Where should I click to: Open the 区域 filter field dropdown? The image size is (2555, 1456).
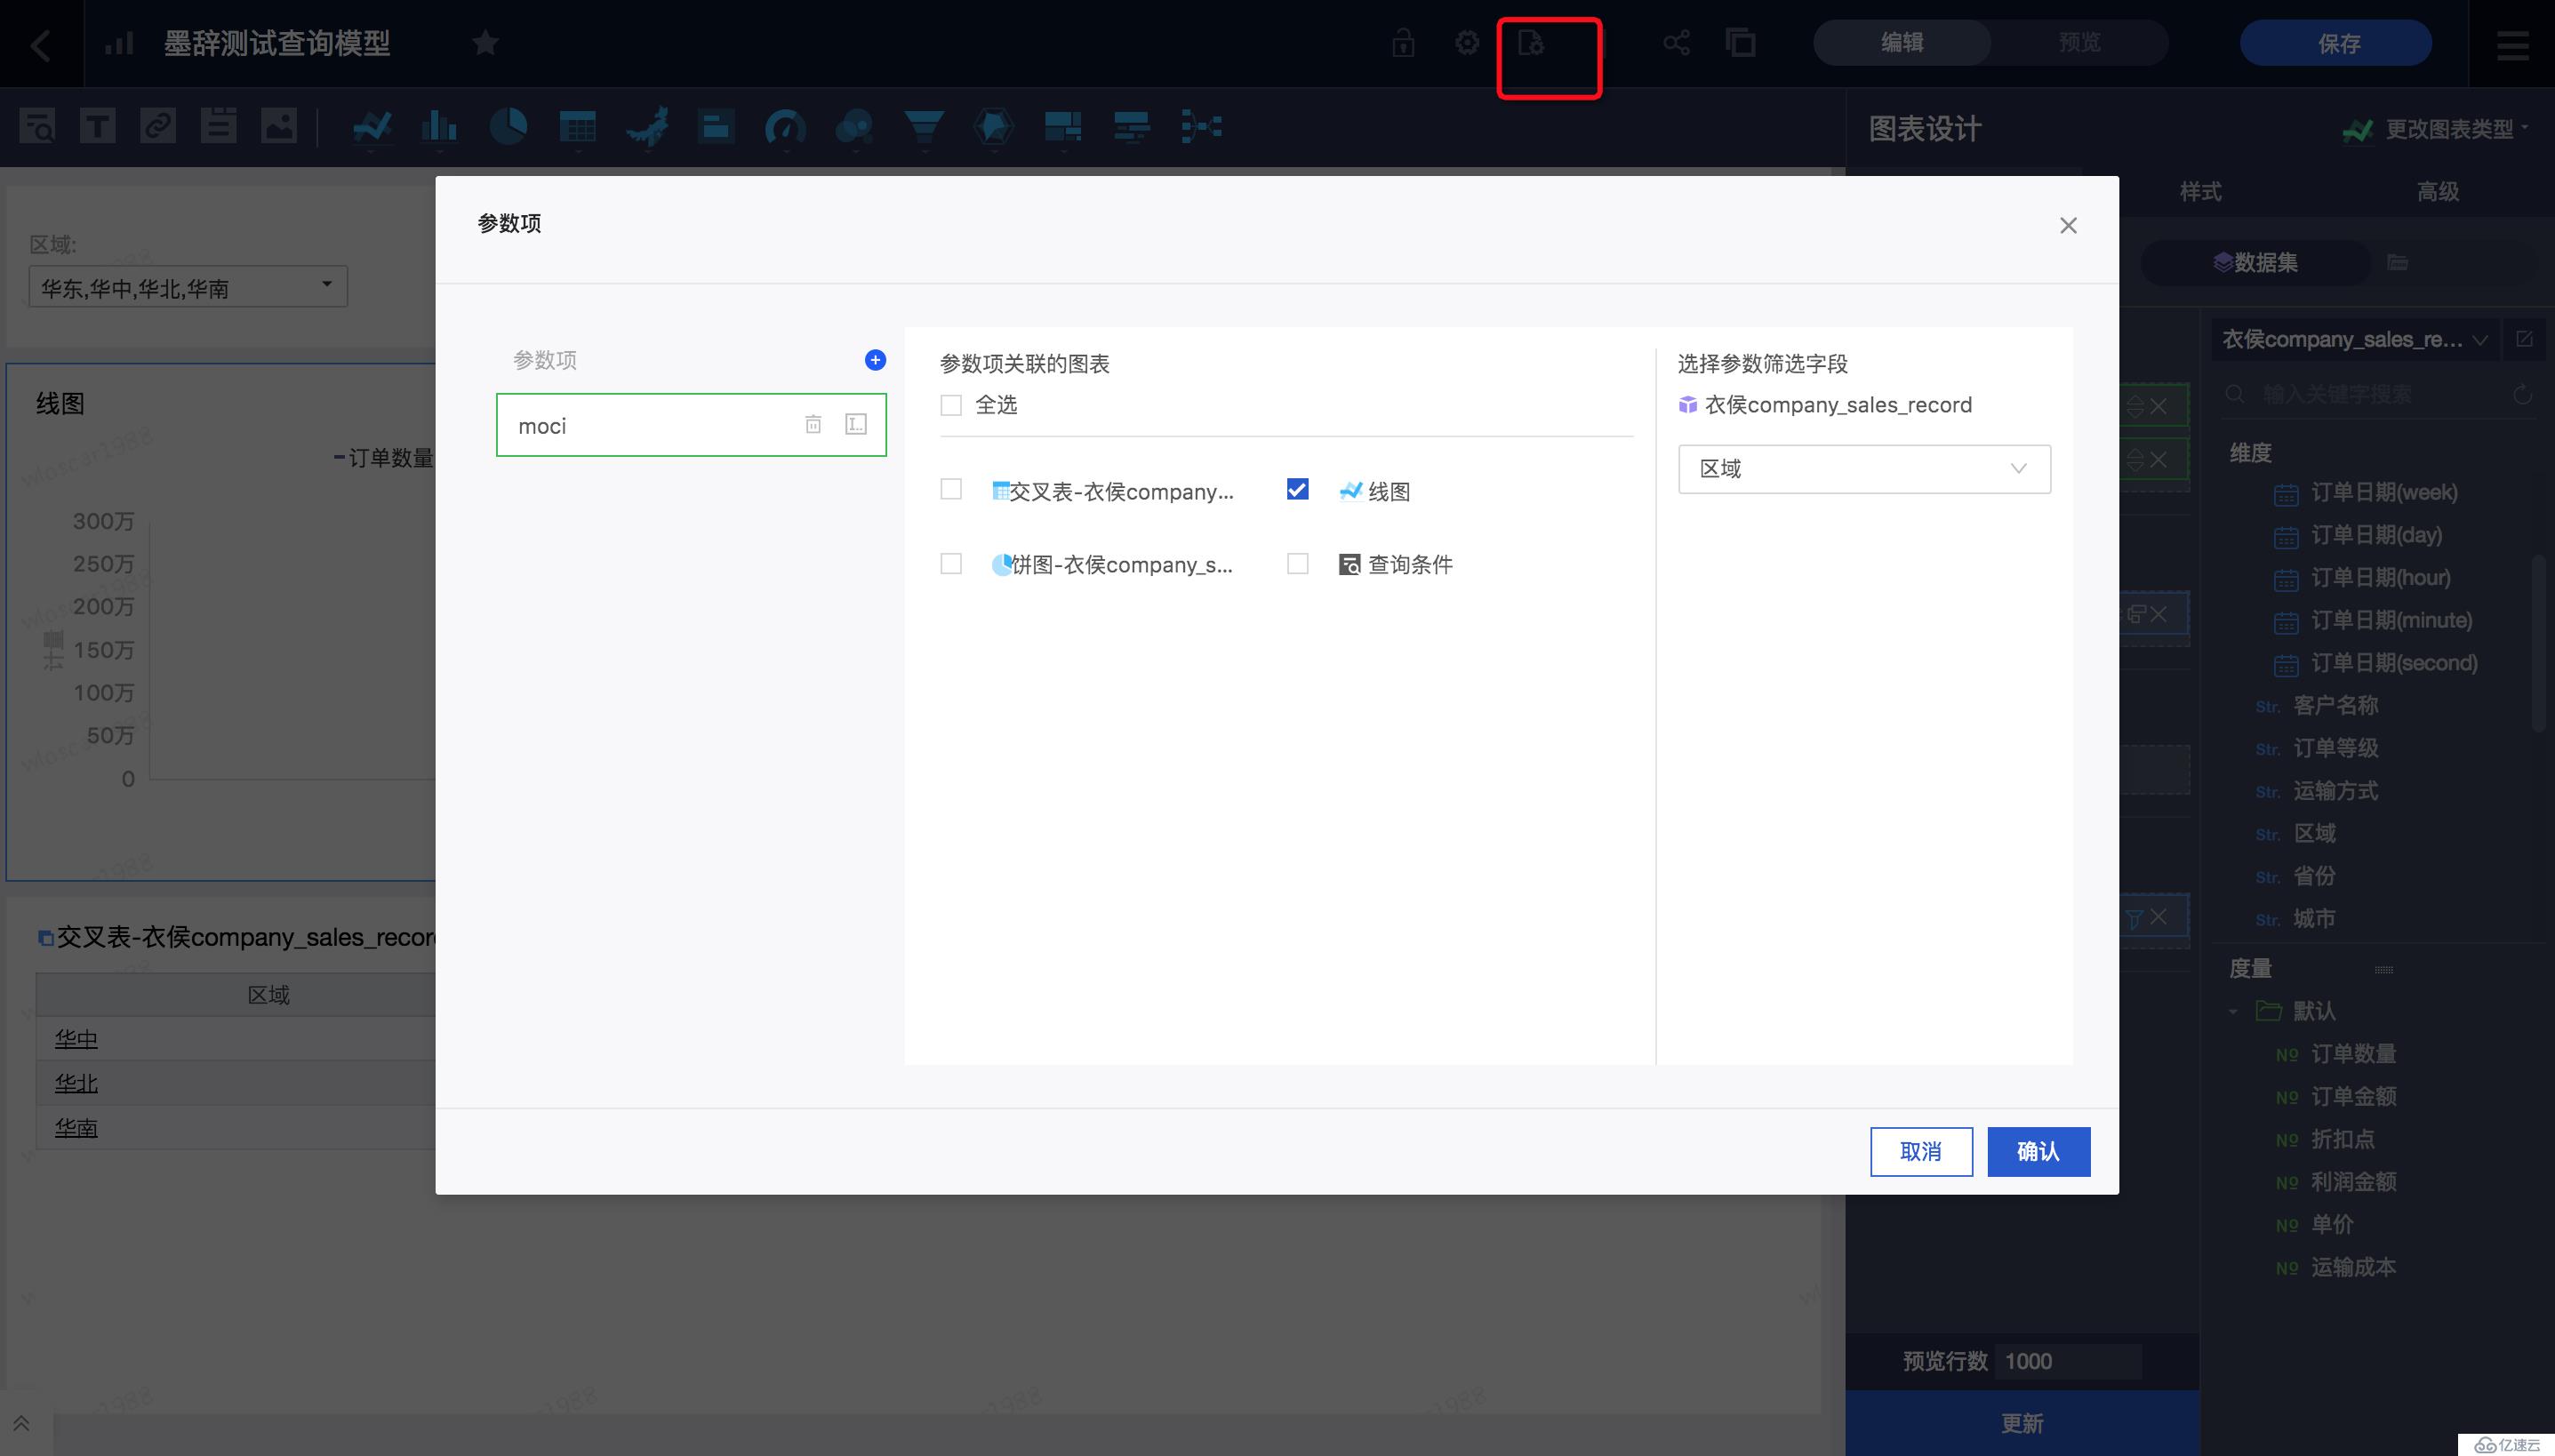point(1864,469)
